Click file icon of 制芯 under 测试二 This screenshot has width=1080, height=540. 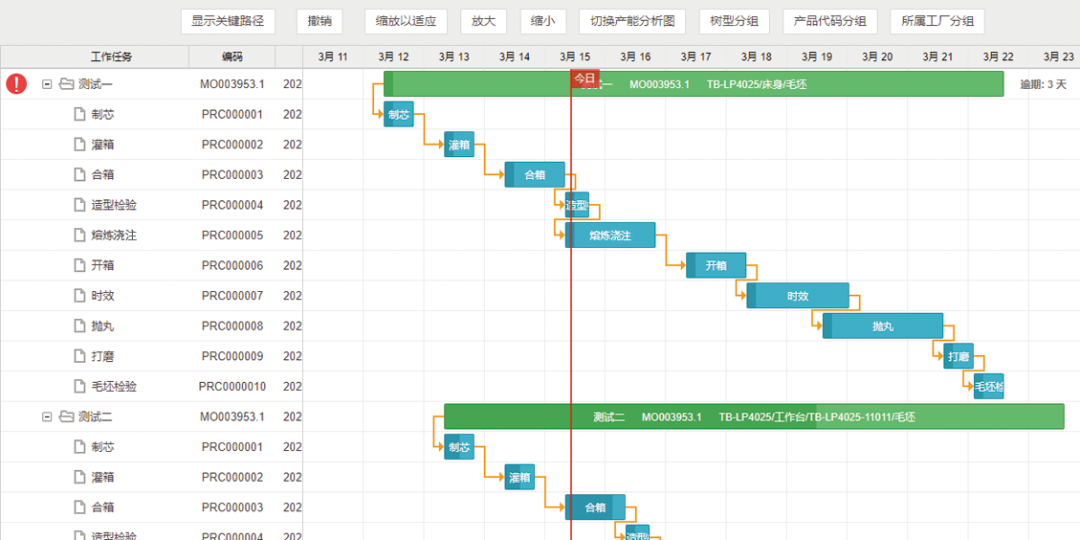click(x=79, y=448)
